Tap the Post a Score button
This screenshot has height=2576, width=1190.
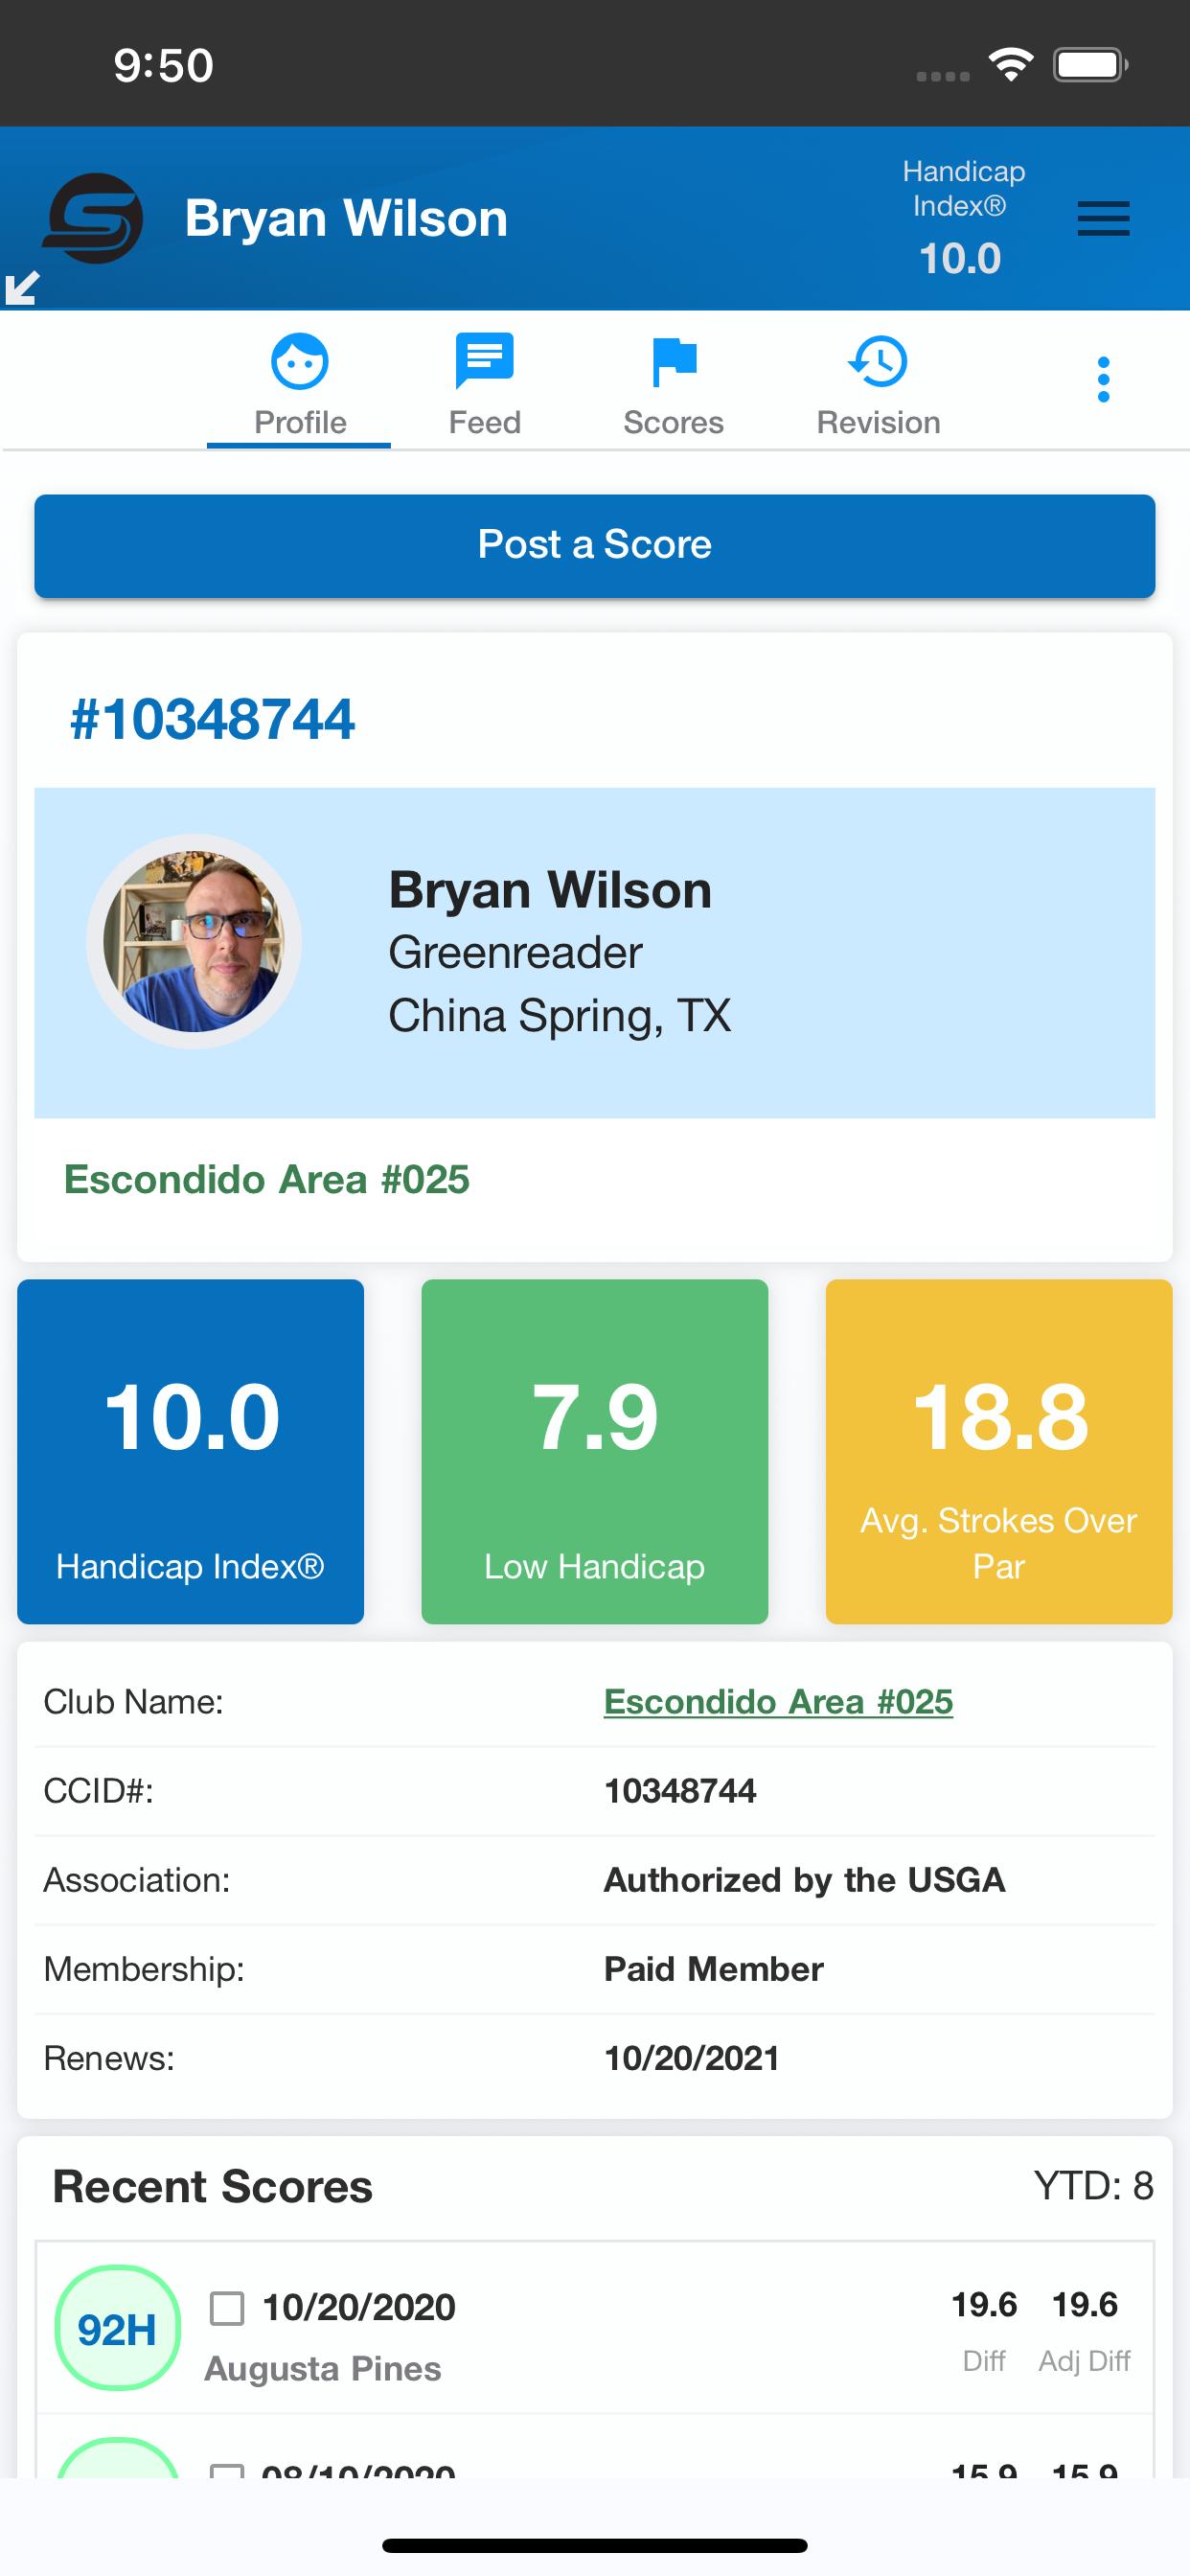click(x=595, y=546)
